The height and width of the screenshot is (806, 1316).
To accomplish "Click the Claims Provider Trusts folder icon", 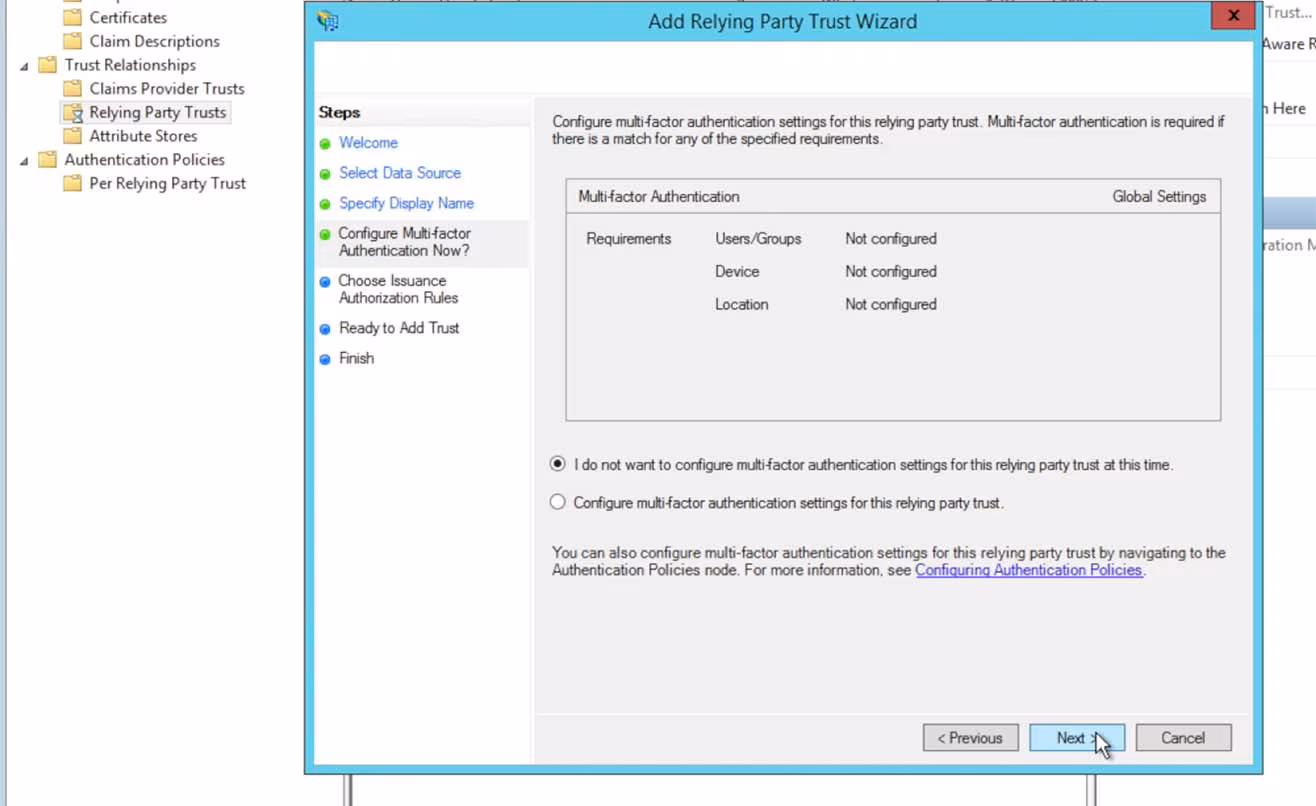I will (x=71, y=88).
